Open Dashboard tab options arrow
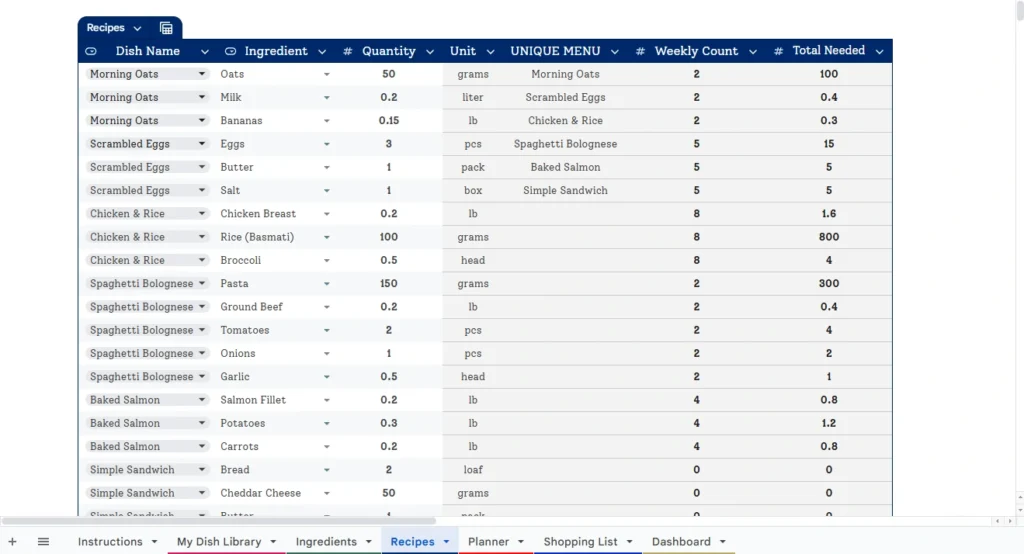This screenshot has width=1024, height=554. click(x=722, y=542)
